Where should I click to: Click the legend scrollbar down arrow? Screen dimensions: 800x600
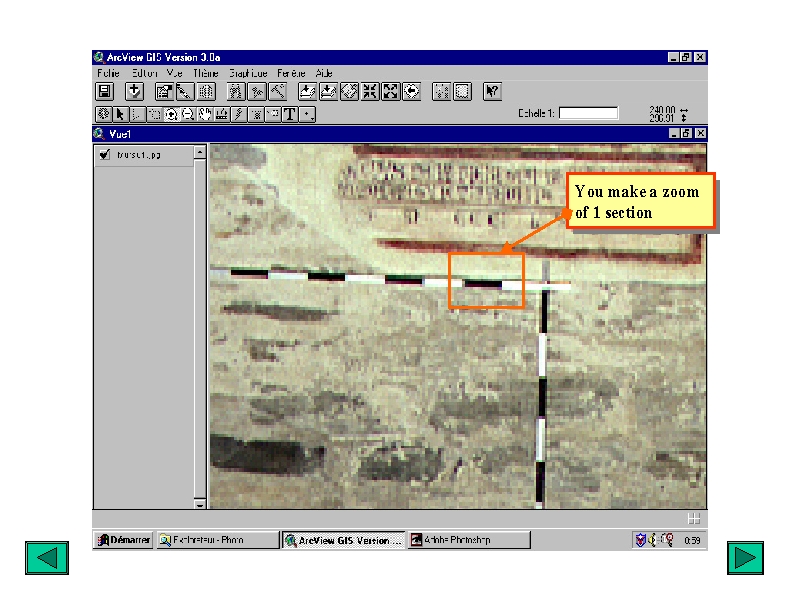click(x=200, y=504)
